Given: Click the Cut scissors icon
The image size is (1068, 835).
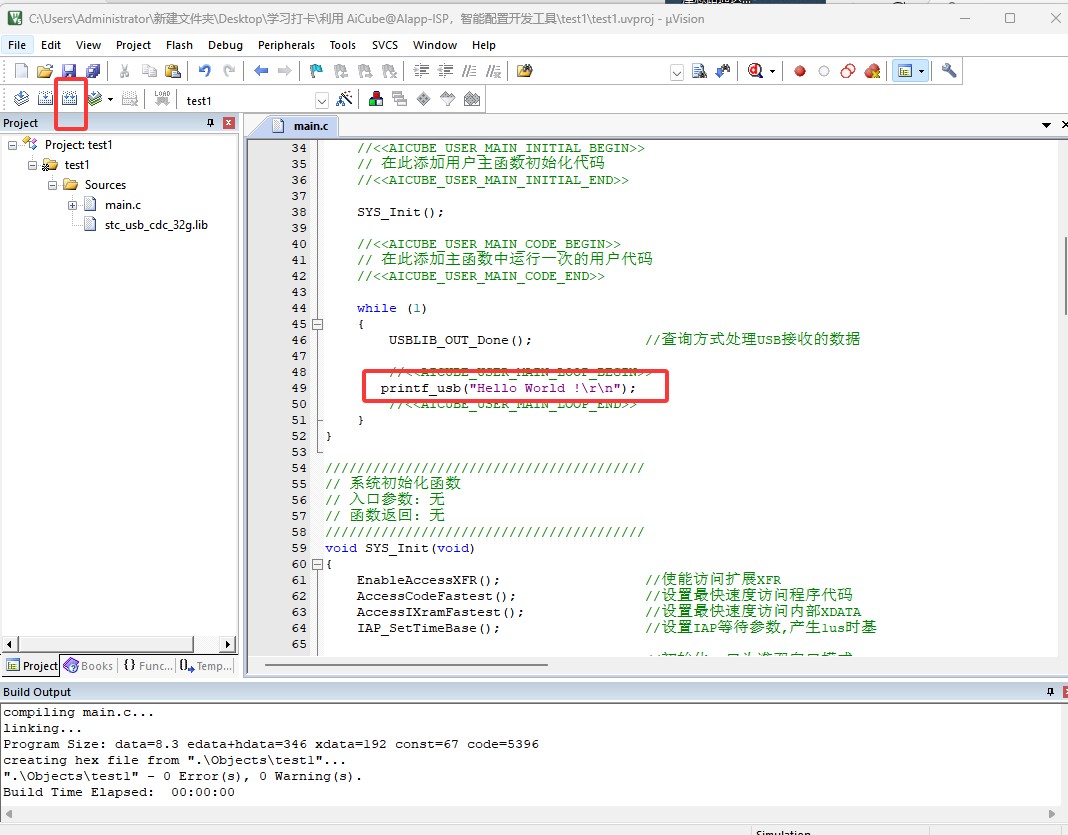Looking at the screenshot, I should click(x=125, y=71).
